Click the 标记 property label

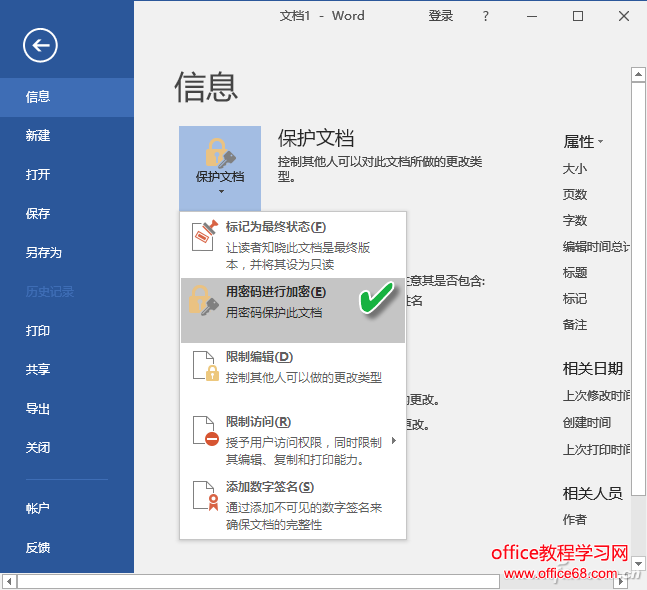(x=575, y=299)
